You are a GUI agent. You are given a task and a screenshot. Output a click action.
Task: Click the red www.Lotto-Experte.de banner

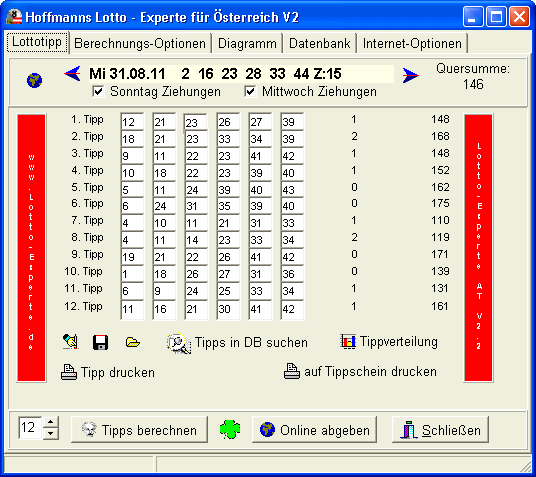point(31,248)
